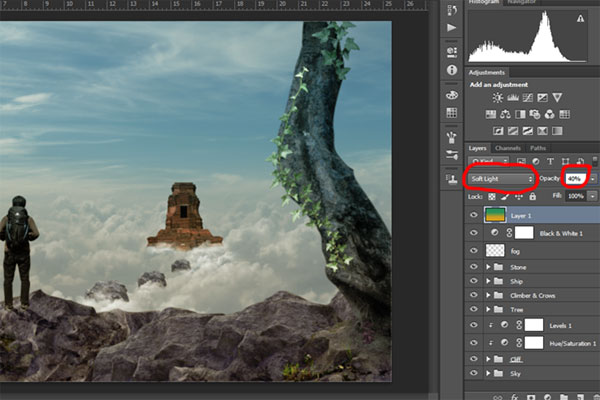Select the Levels 1 layer mask thumbnail
This screenshot has width=600, height=400.
(x=533, y=325)
